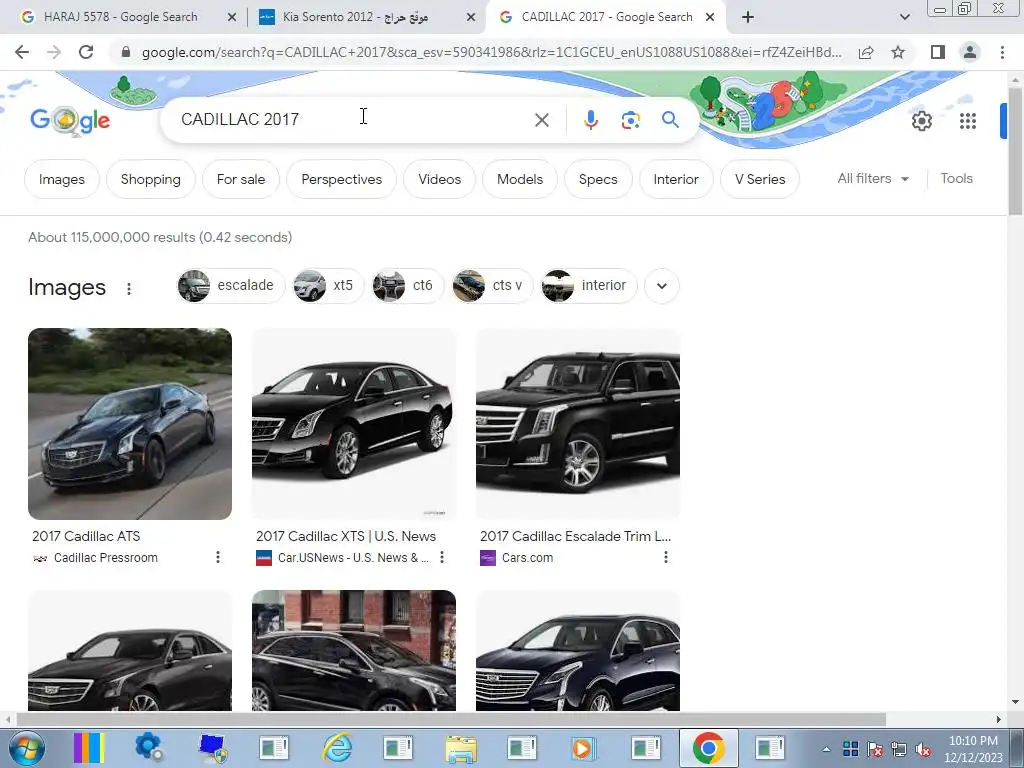Bookmark this page with the star icon

(898, 52)
